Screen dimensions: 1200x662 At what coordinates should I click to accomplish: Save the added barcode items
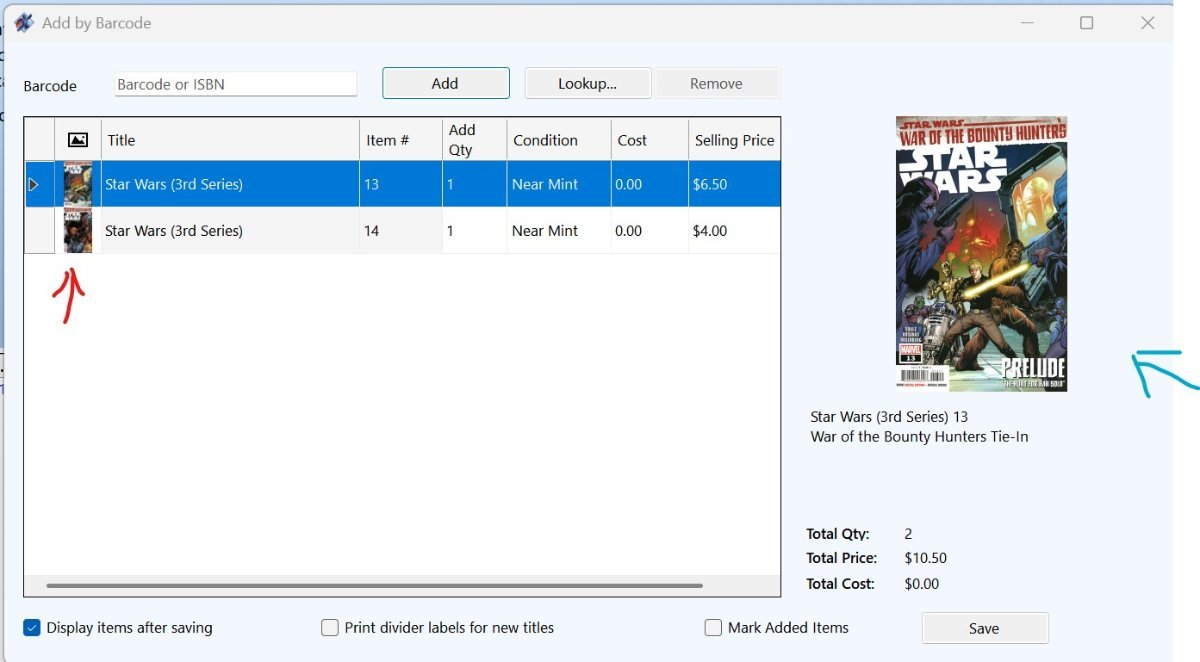[984, 628]
